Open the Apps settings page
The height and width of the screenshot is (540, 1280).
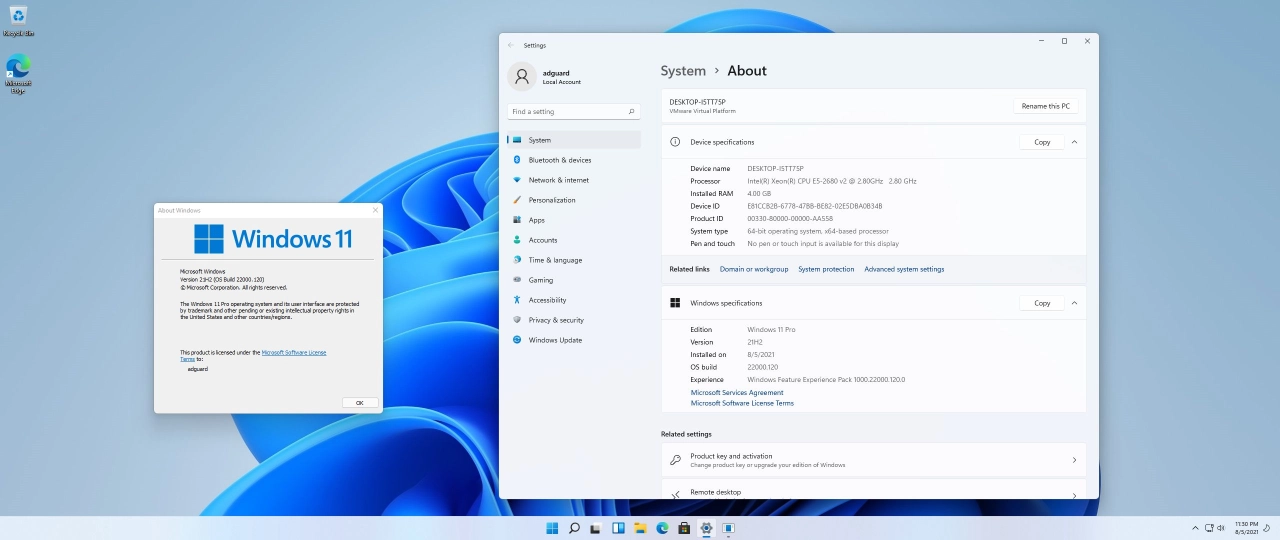click(574, 220)
